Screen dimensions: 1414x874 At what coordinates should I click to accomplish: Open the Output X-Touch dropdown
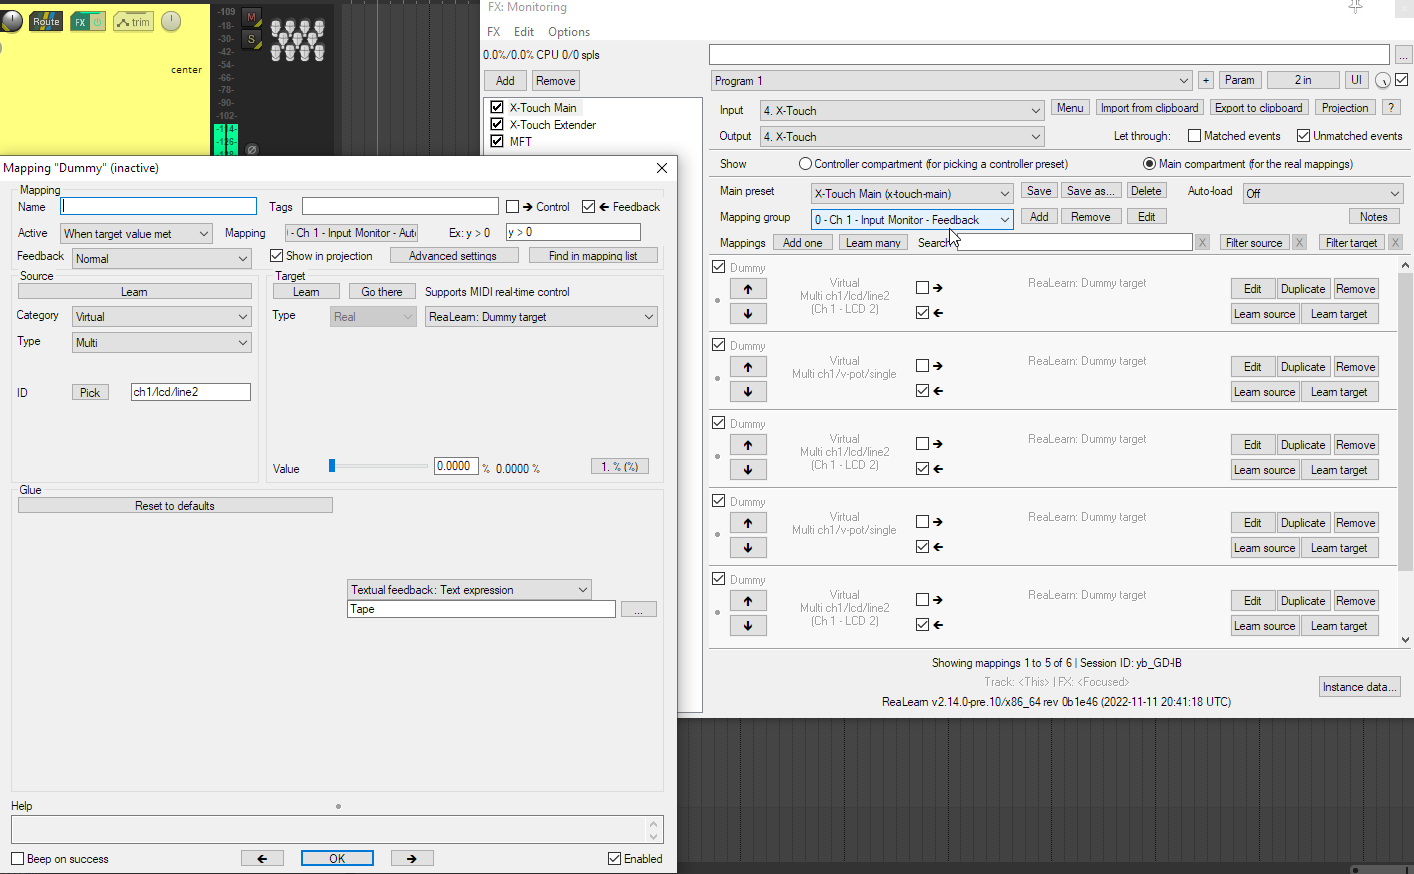(x=902, y=136)
